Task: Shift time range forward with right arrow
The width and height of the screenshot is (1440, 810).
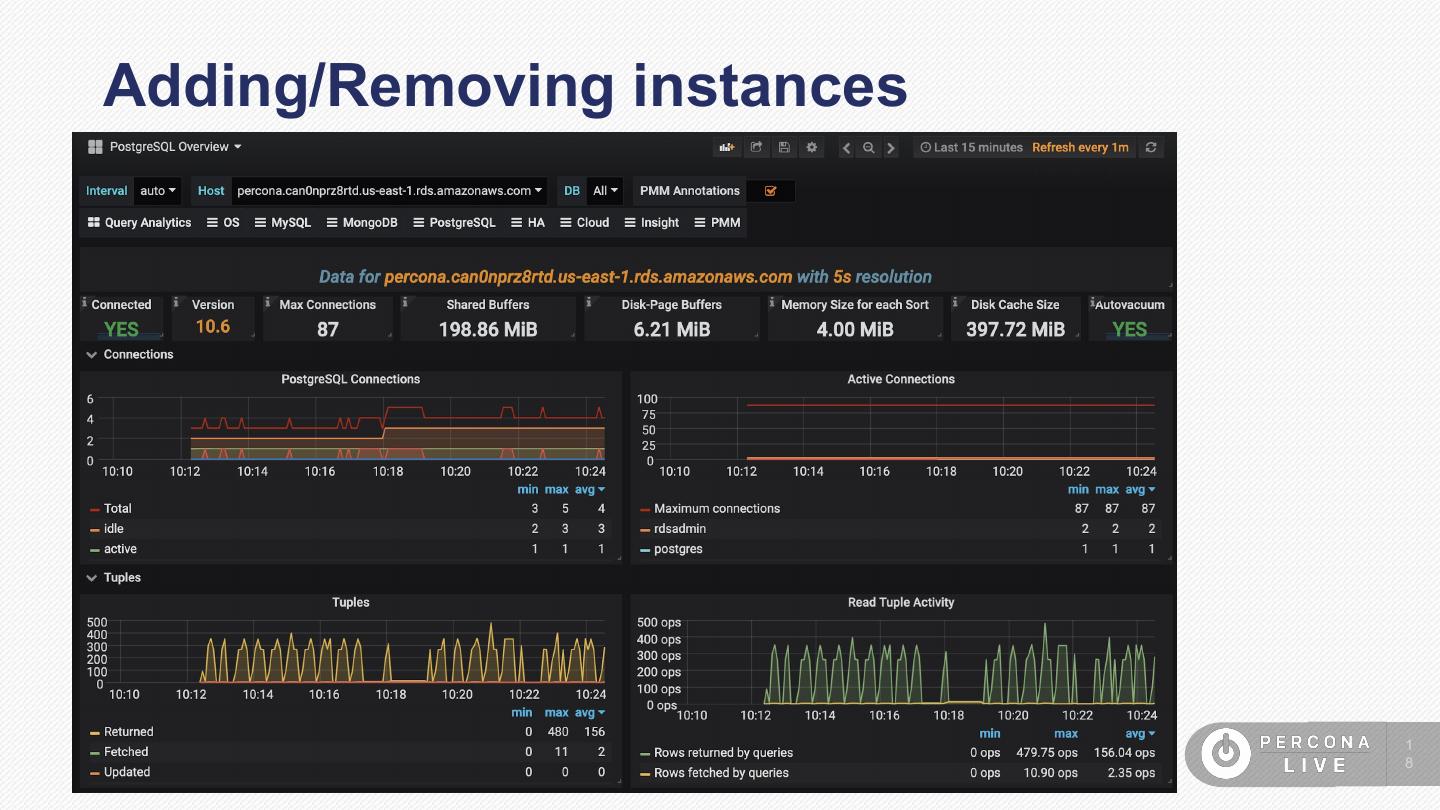Action: [891, 148]
